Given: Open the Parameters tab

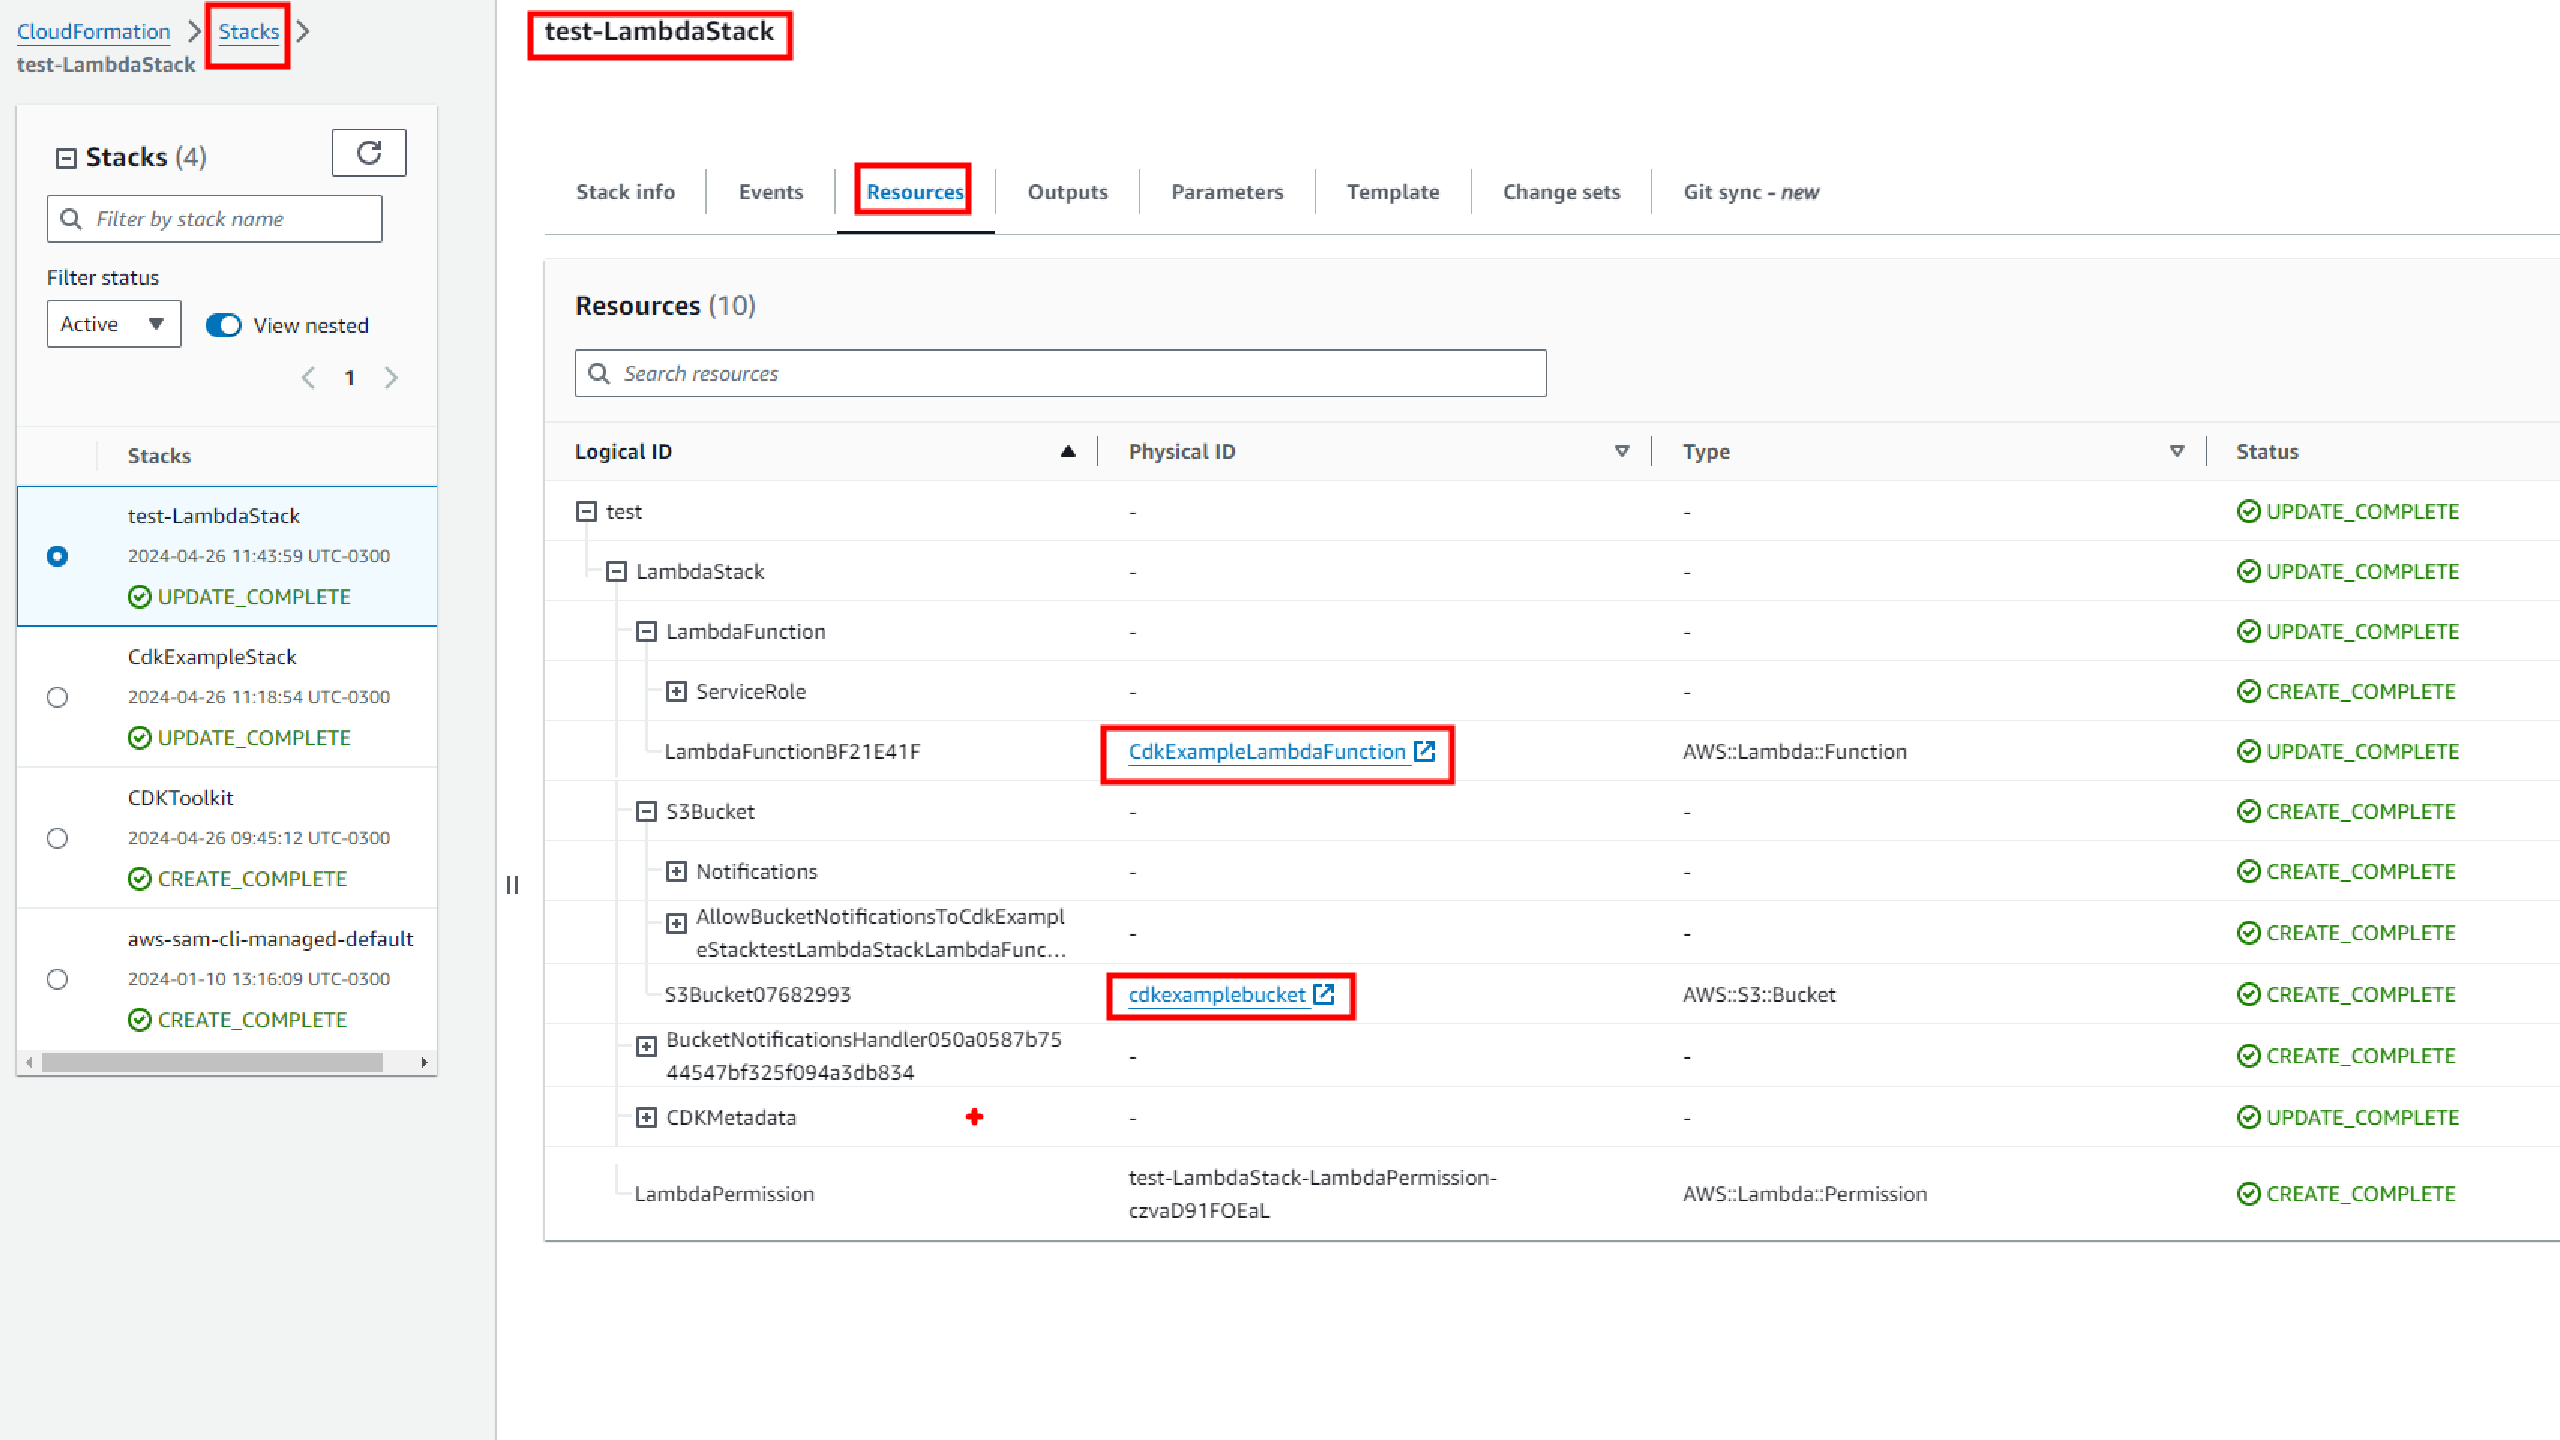Looking at the screenshot, I should pos(1227,192).
